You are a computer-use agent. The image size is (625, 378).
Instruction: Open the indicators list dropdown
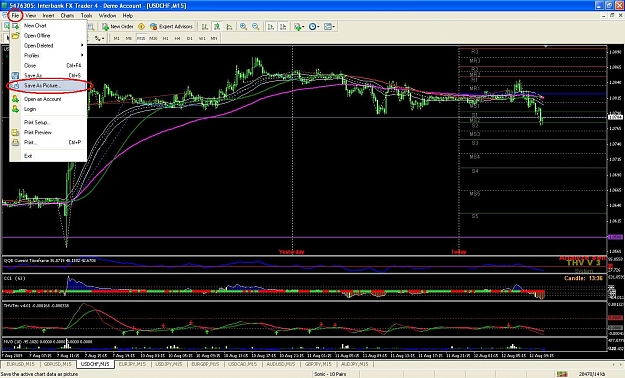click(x=299, y=27)
